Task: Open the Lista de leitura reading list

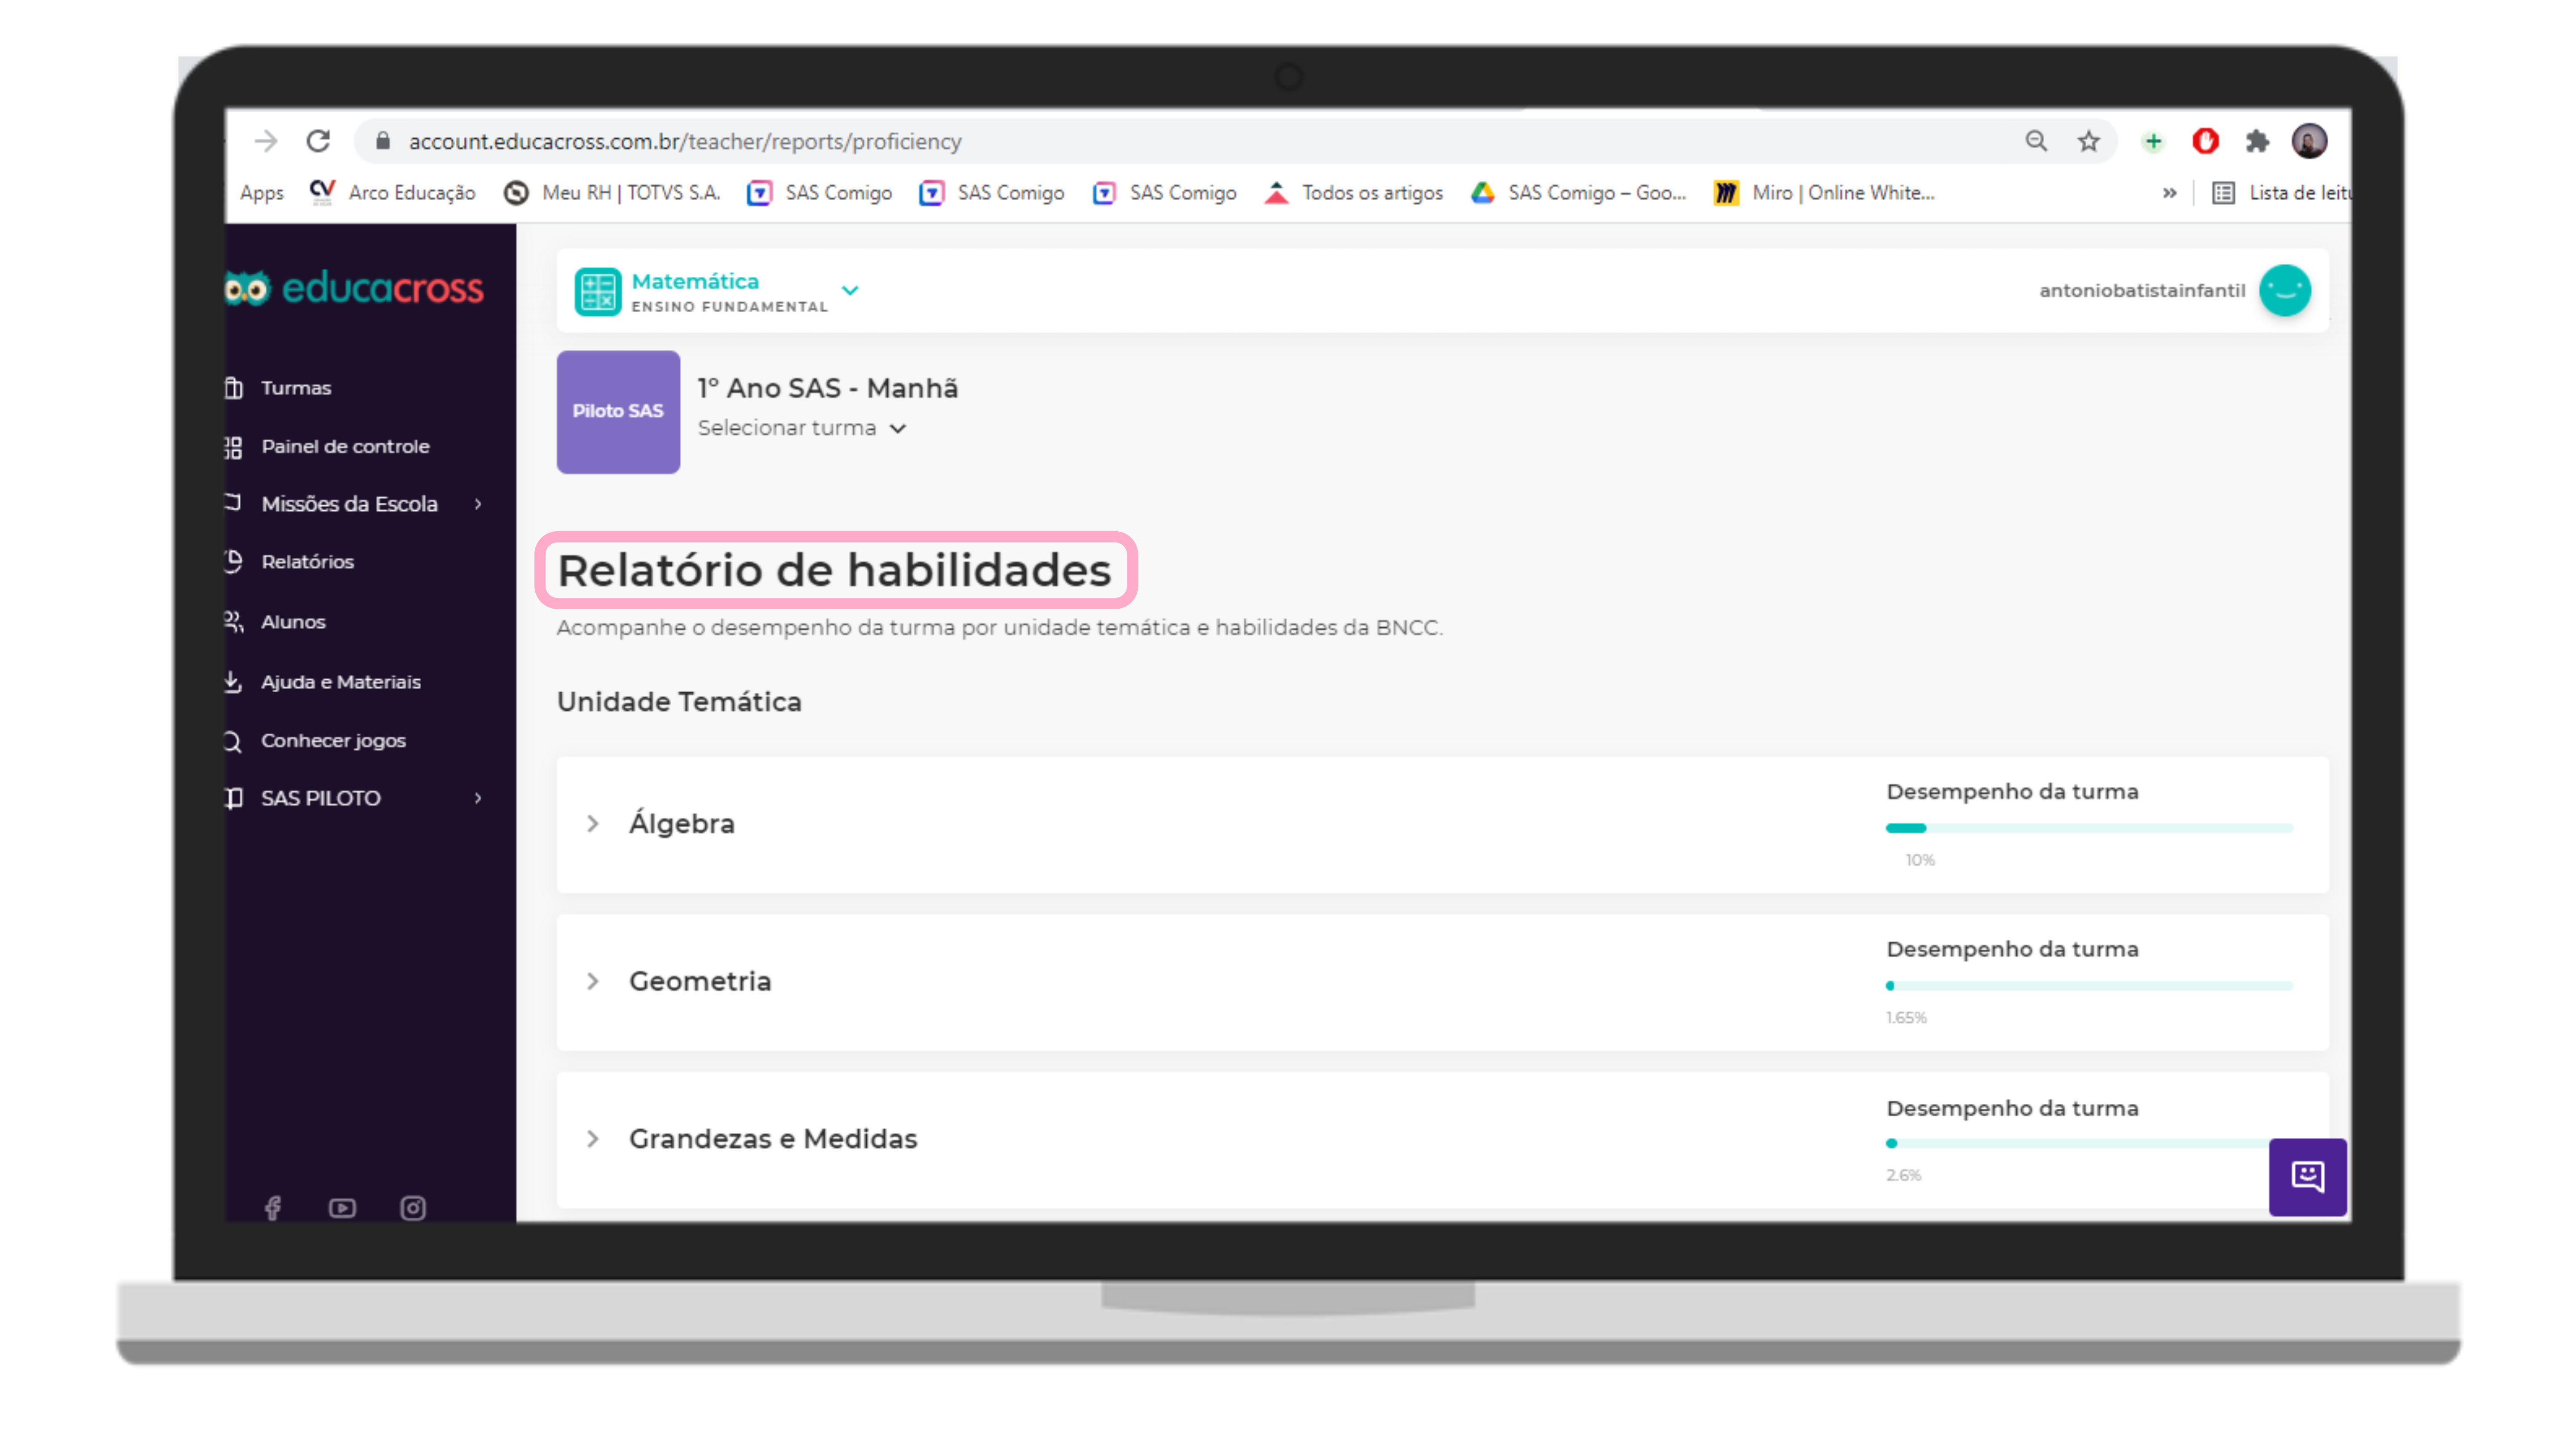Action: [x=2281, y=193]
